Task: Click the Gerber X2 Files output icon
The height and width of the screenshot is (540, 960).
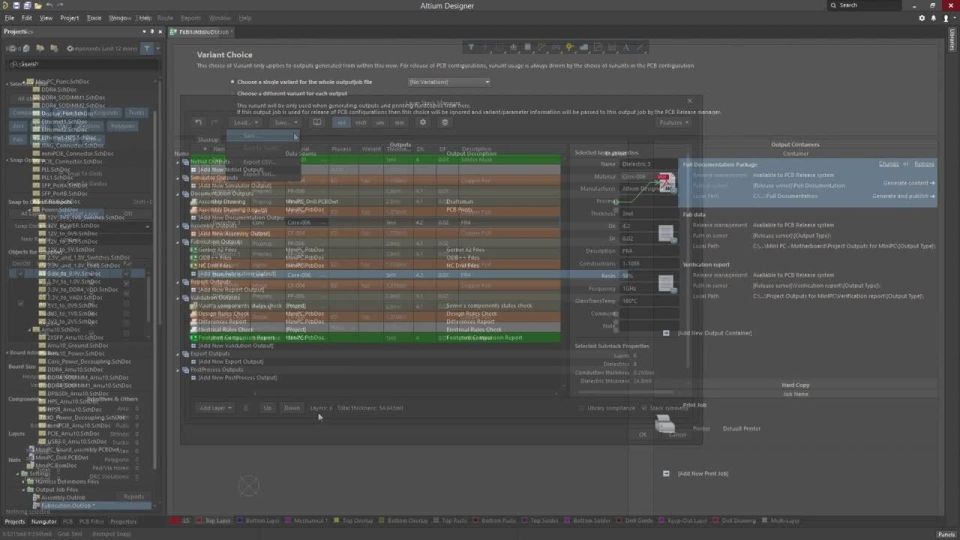Action: [x=193, y=250]
